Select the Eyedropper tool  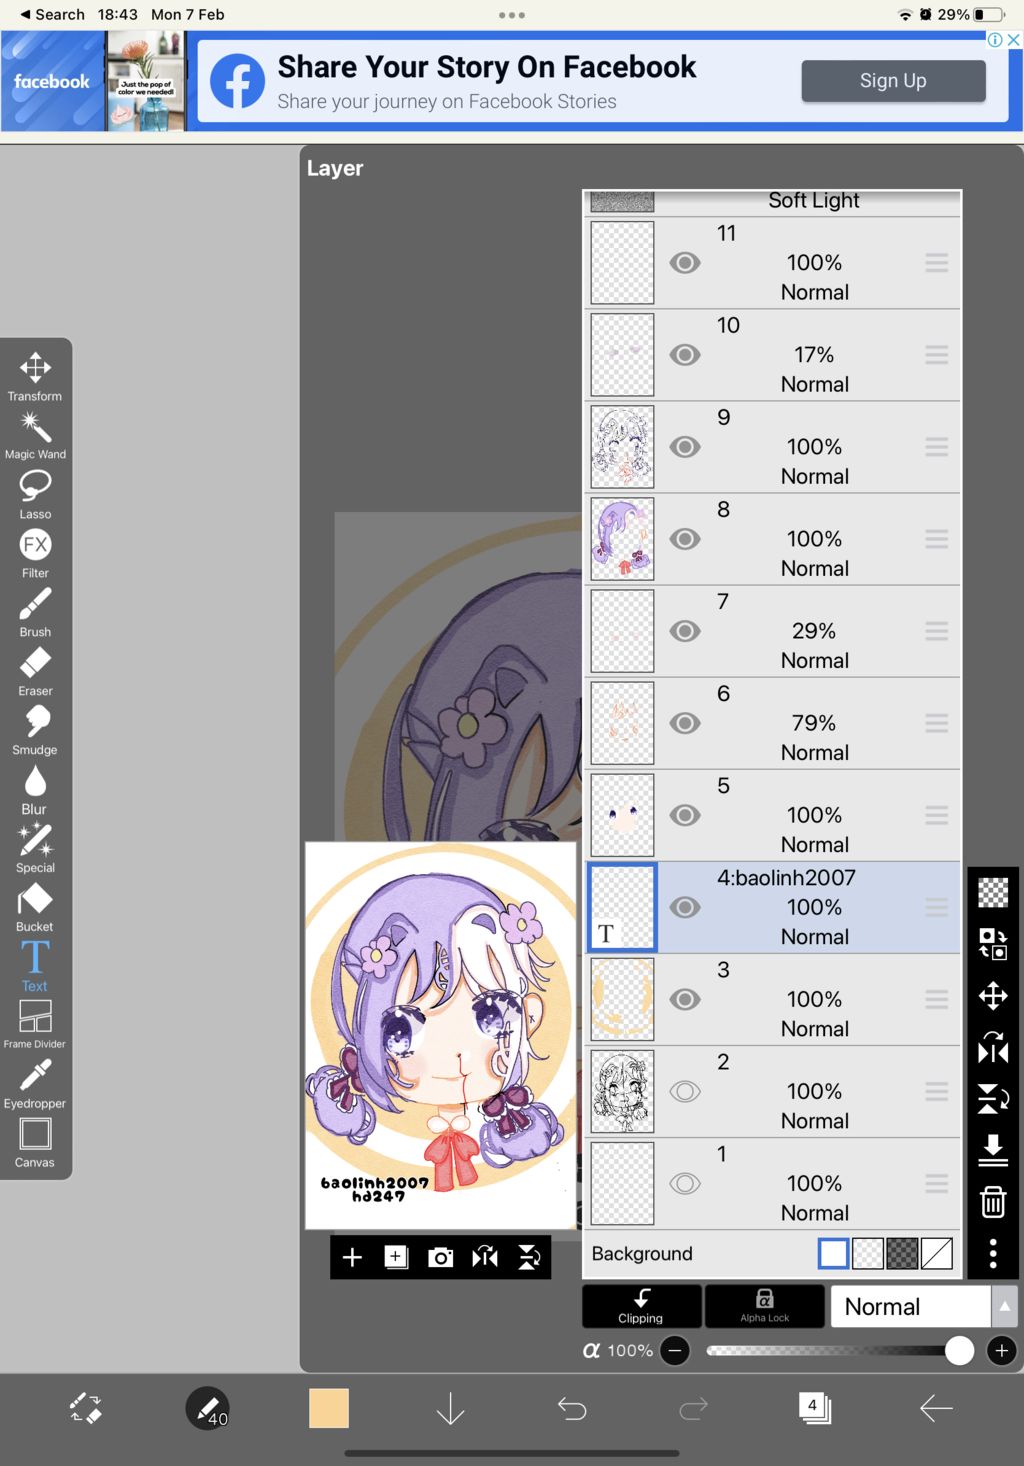point(35,1084)
